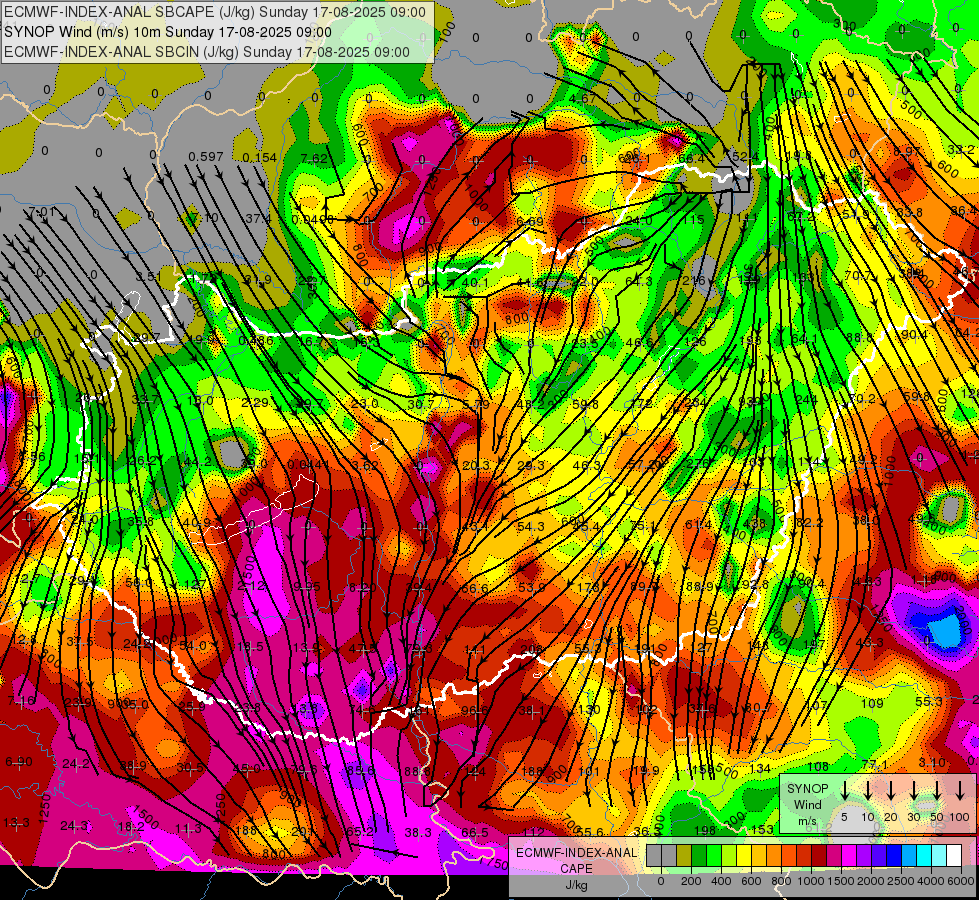Click the grid value 7.62 on map
979x900 pixels.
[313, 159]
